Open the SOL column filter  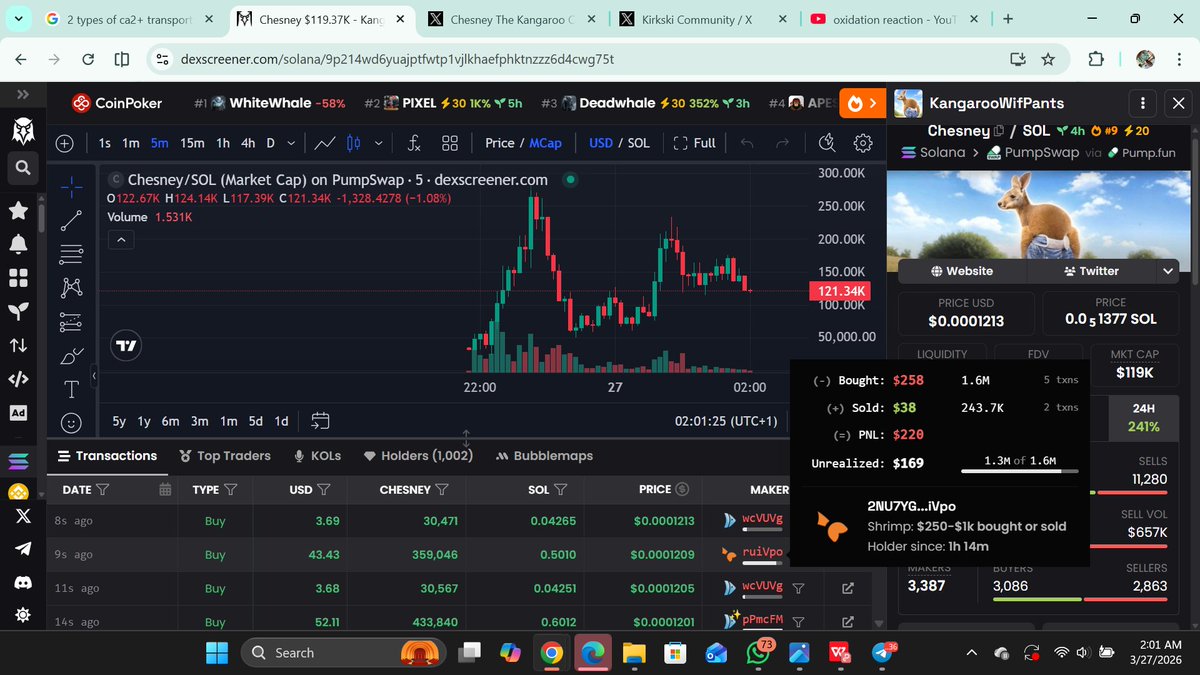pyautogui.click(x=561, y=490)
